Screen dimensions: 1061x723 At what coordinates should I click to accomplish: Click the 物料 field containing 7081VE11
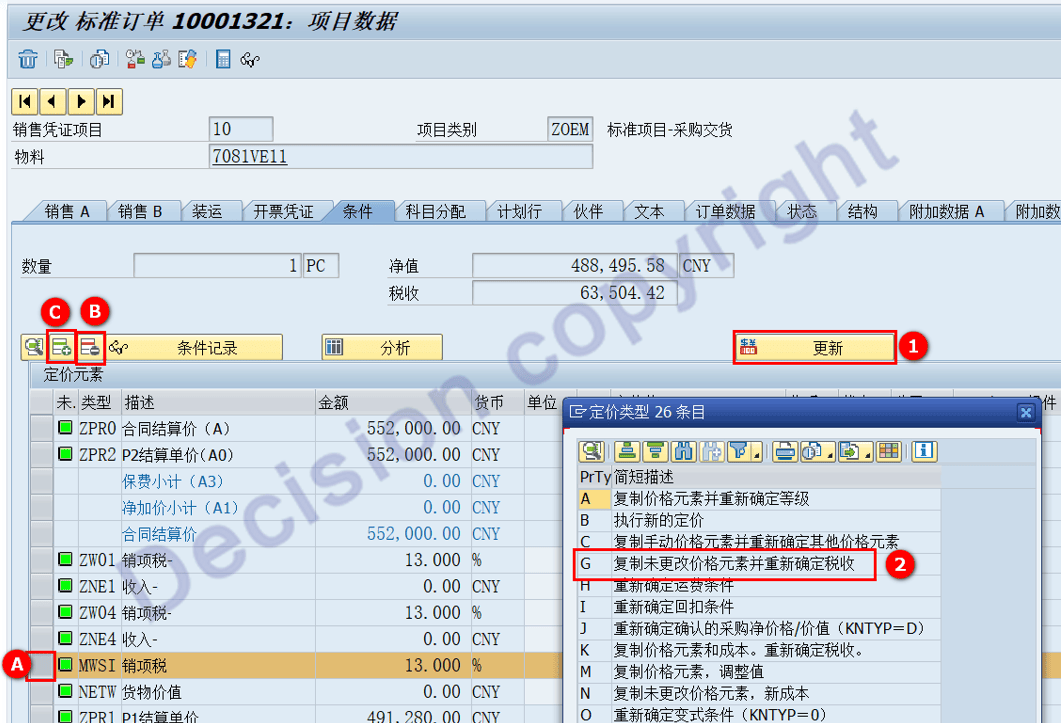400,157
